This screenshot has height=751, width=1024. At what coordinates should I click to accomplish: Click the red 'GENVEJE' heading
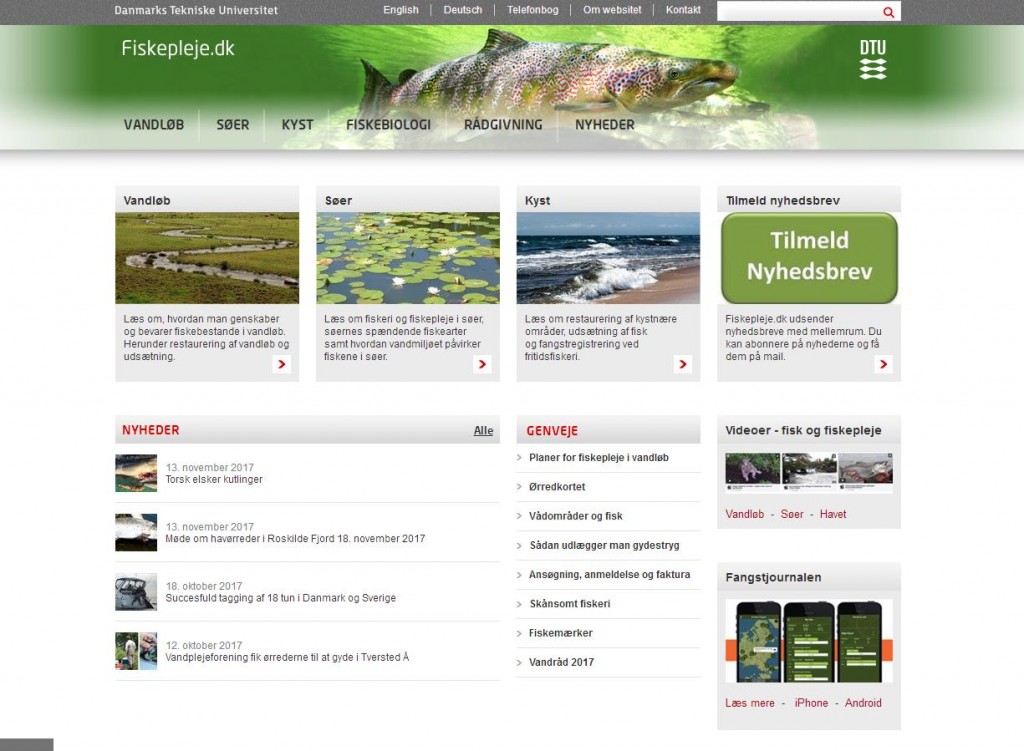(x=552, y=431)
